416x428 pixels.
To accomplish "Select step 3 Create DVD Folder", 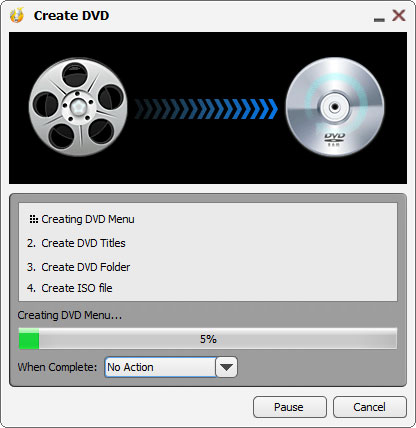I will pyautogui.click(x=79, y=267).
